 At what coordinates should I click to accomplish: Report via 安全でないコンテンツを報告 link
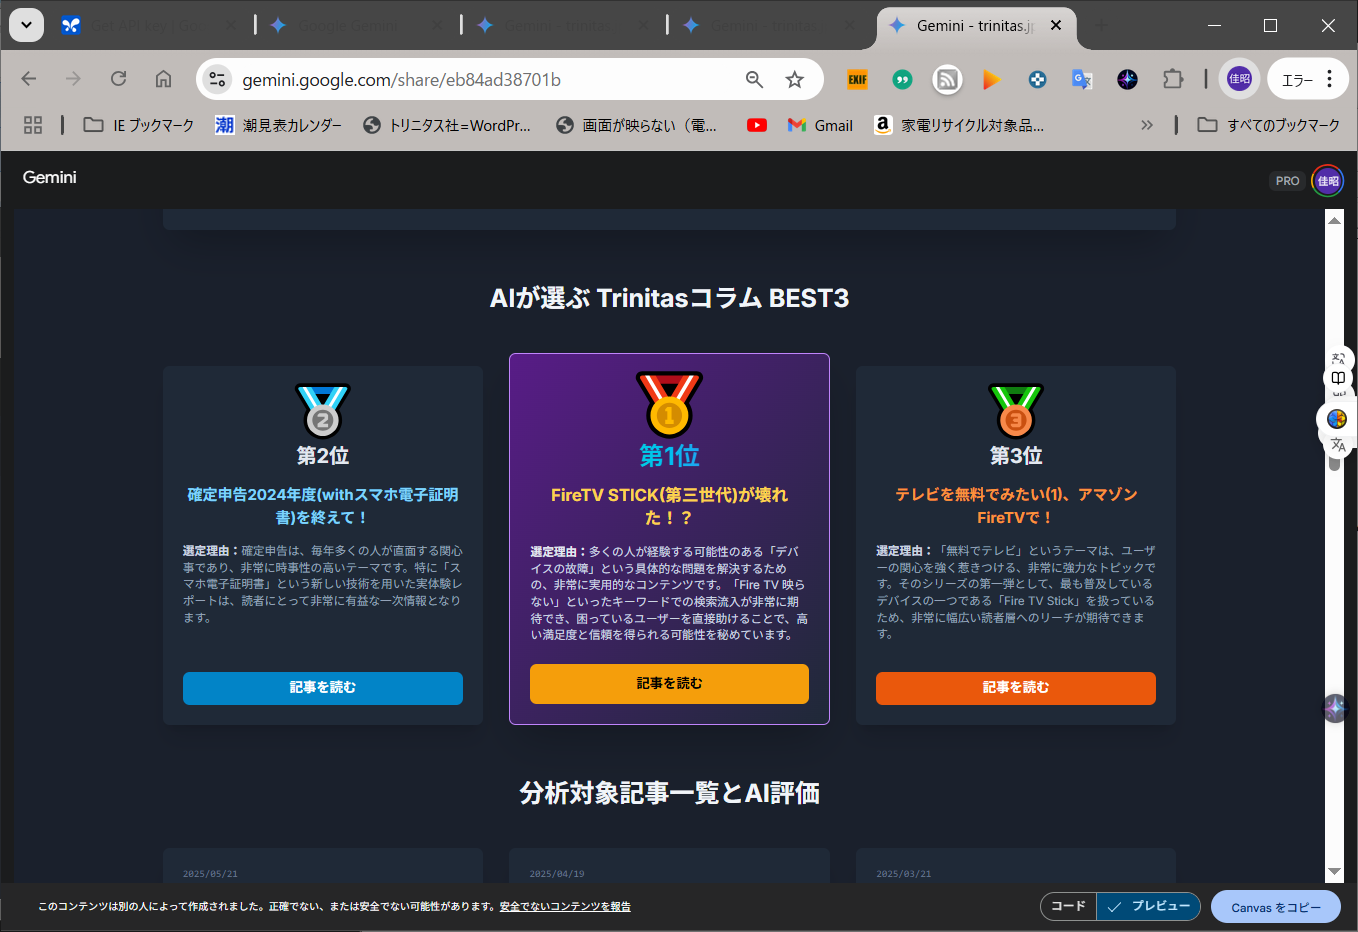coord(565,907)
